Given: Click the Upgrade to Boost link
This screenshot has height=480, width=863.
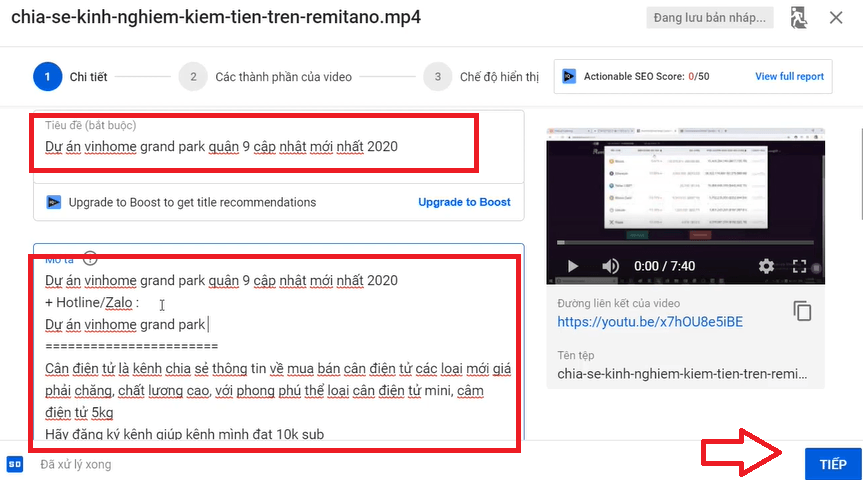Looking at the screenshot, I should (x=464, y=202).
